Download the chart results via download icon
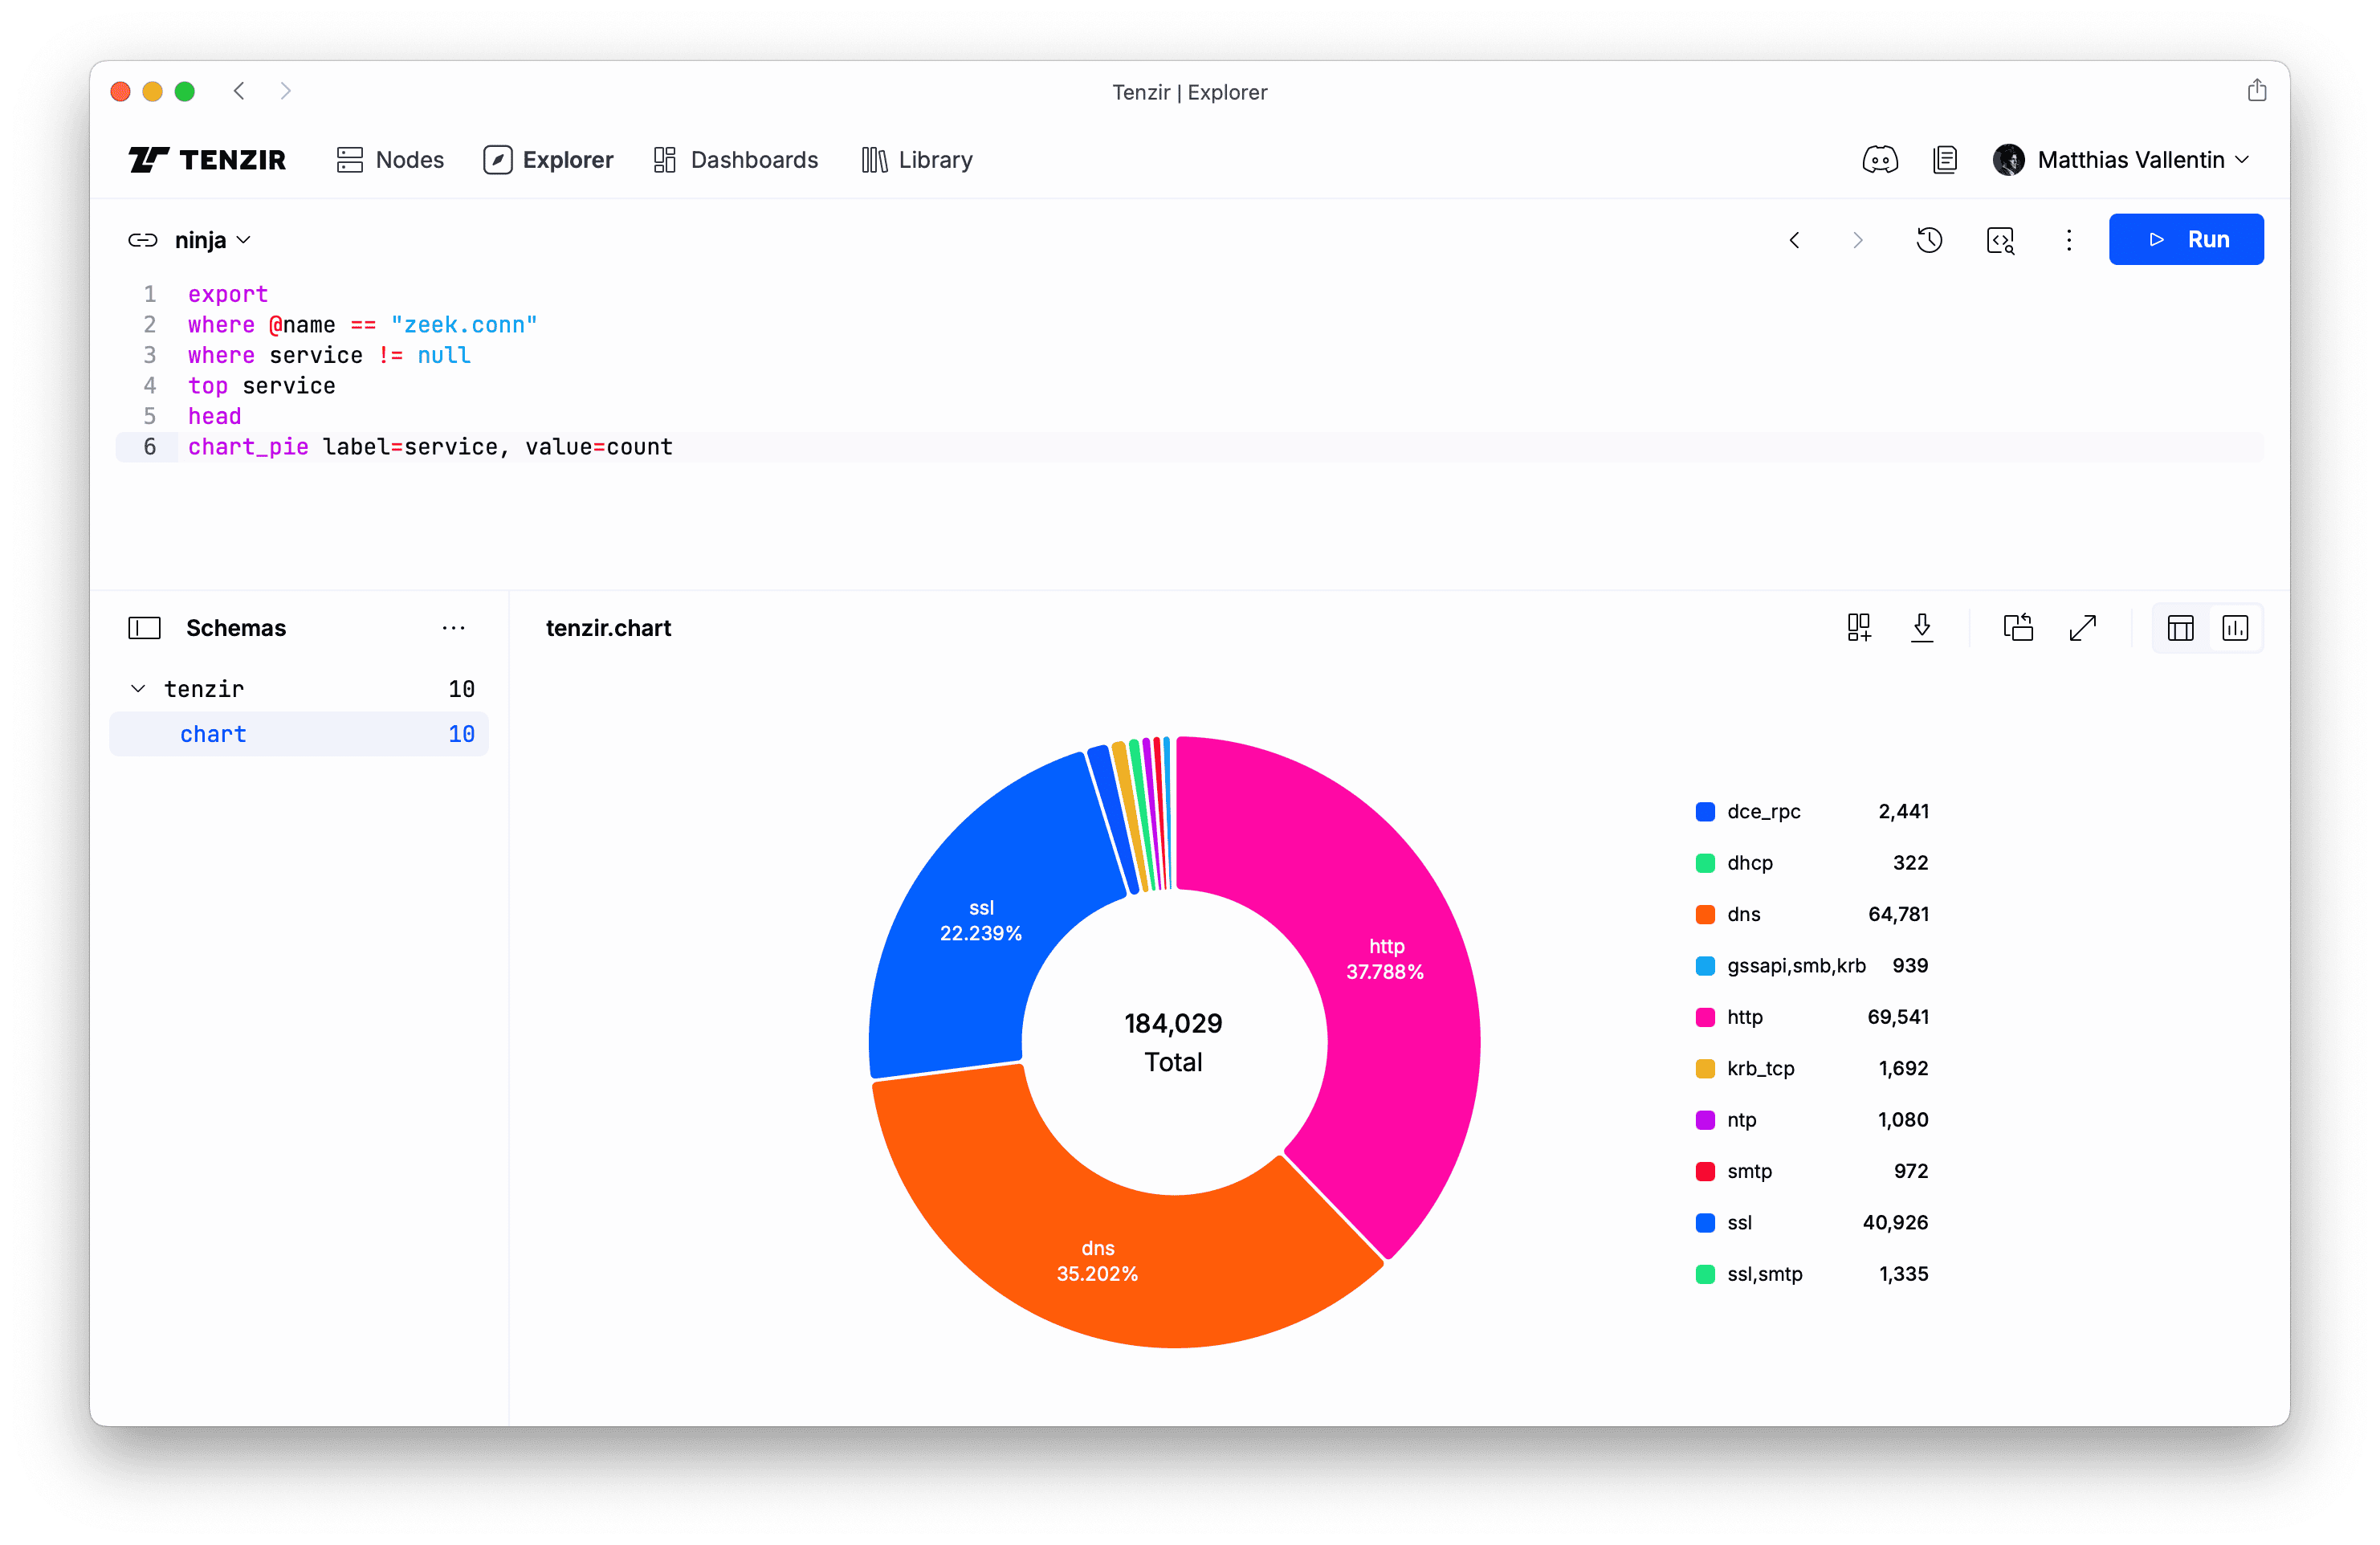The width and height of the screenshot is (2380, 1545). click(1922, 628)
